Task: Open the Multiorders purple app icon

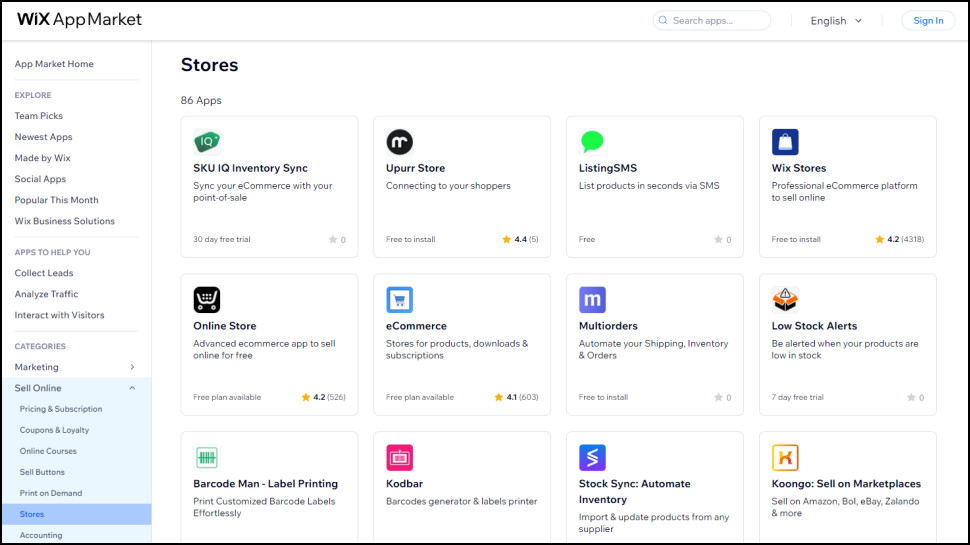Action: pos(592,300)
